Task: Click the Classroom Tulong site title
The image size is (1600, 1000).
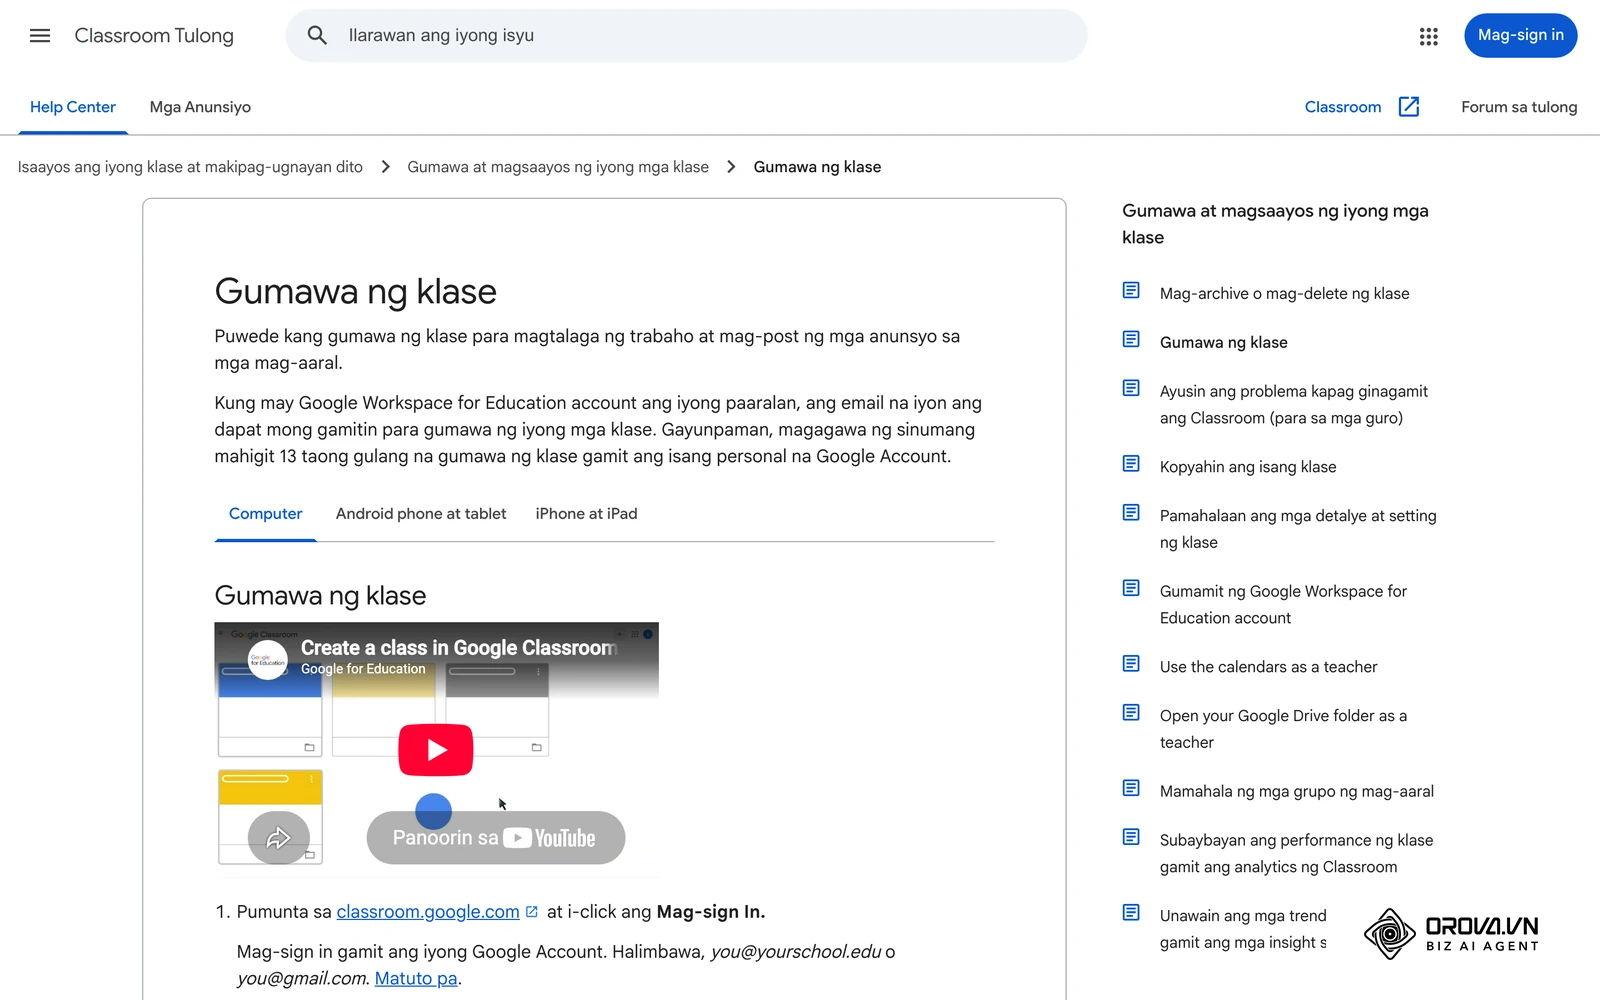Action: (154, 36)
